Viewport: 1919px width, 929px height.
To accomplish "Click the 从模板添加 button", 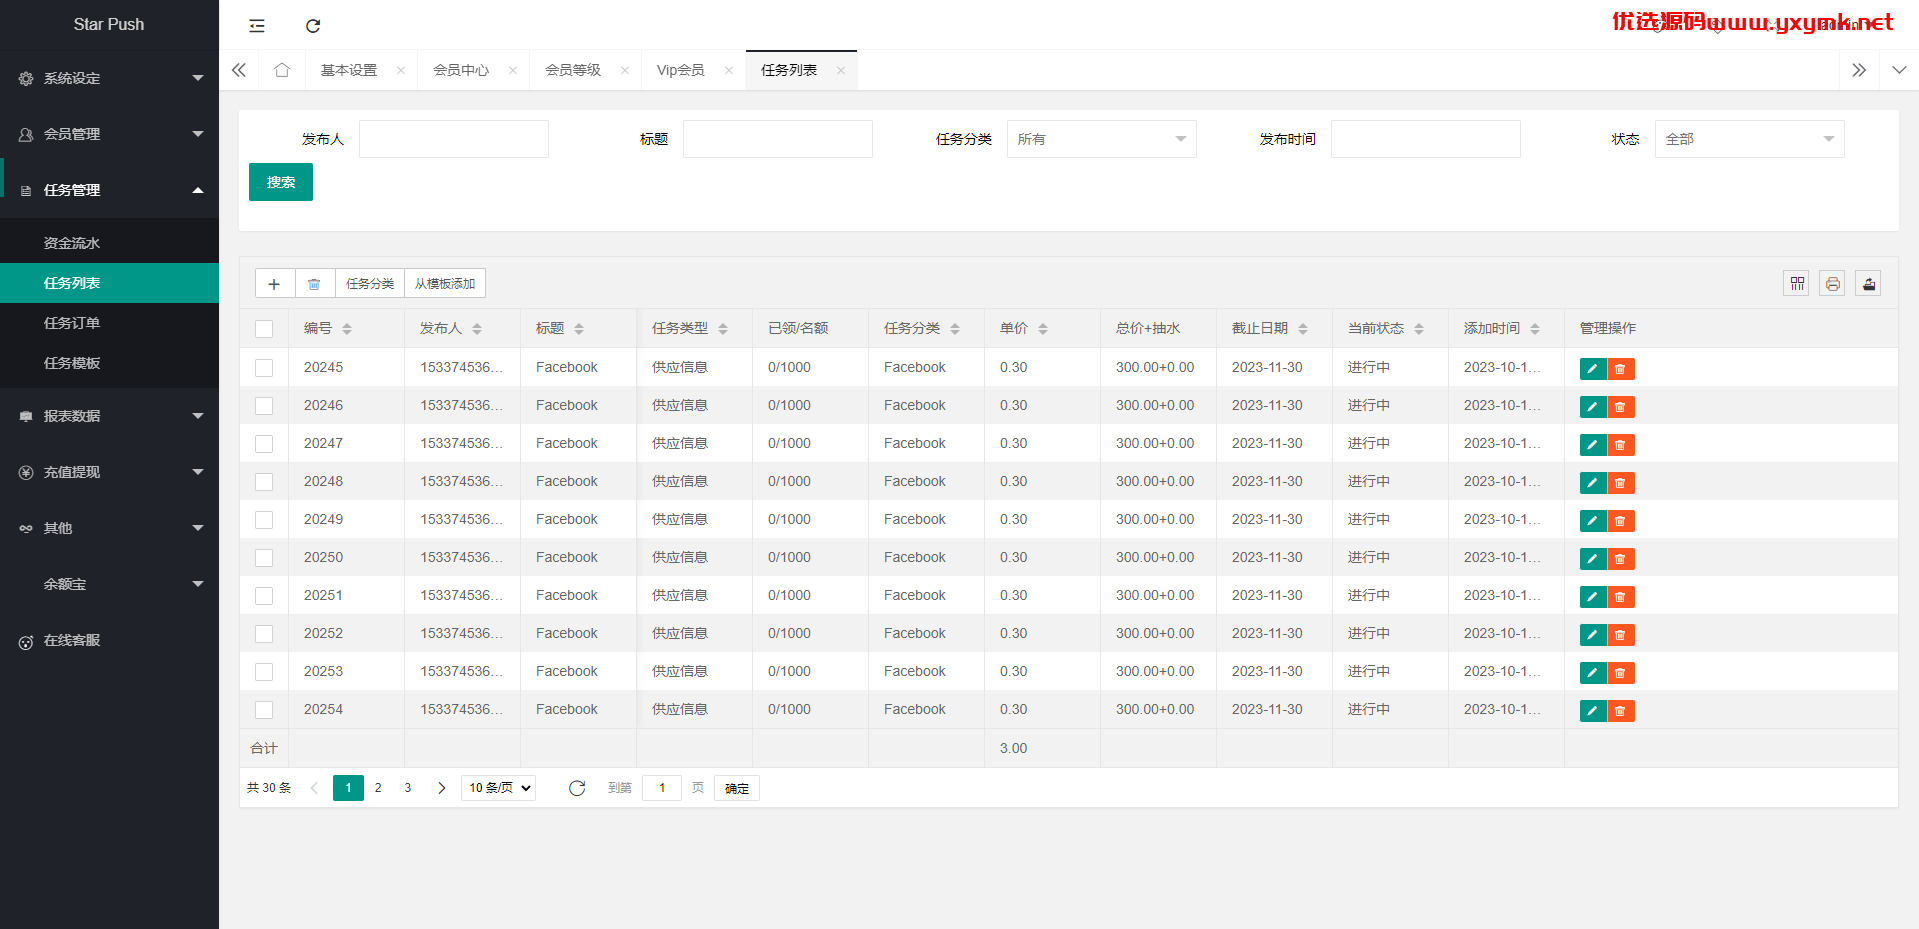I will coord(445,284).
